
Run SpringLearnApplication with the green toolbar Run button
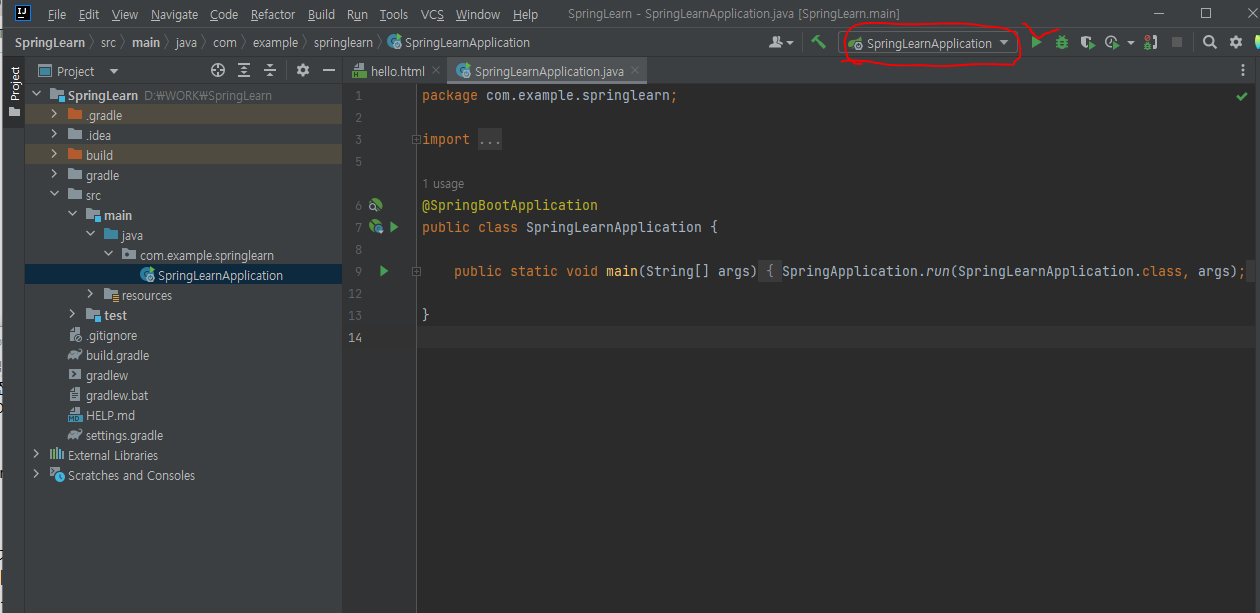[1037, 43]
